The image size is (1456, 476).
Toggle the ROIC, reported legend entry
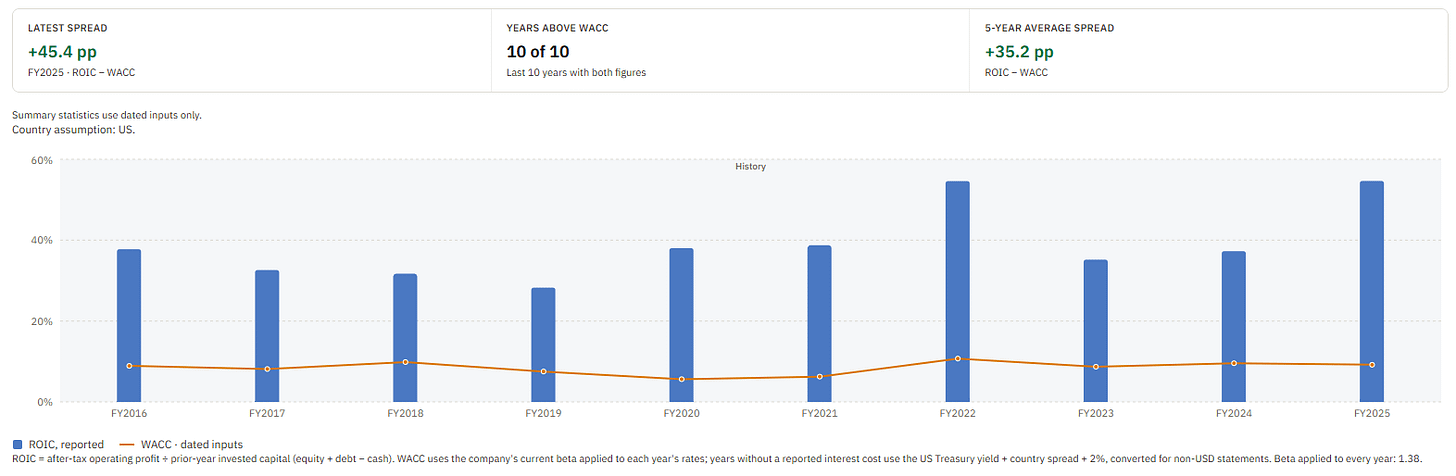58,444
